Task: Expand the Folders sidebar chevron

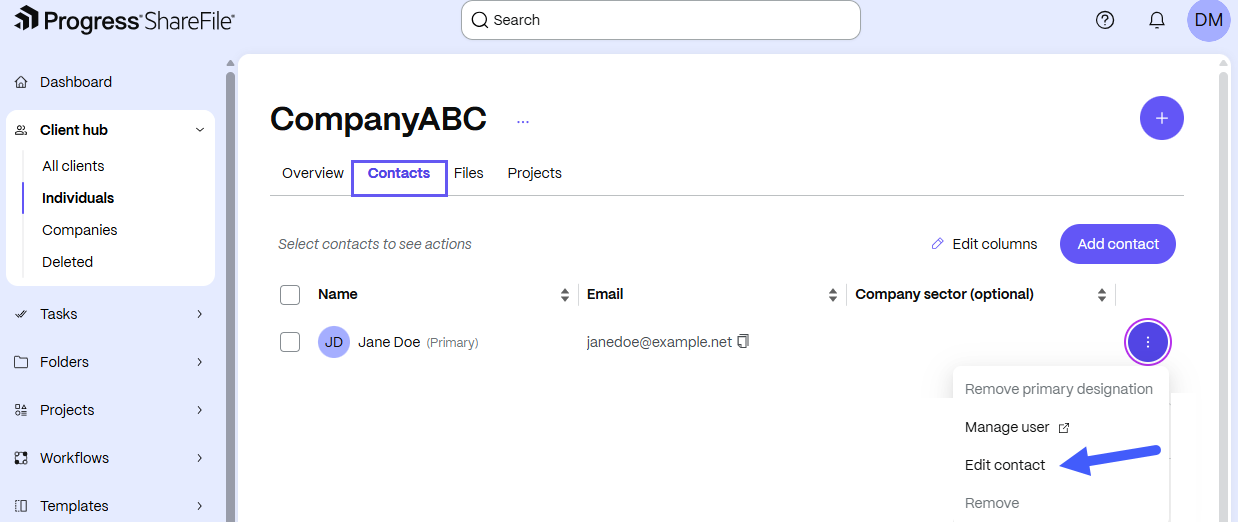Action: click(200, 362)
